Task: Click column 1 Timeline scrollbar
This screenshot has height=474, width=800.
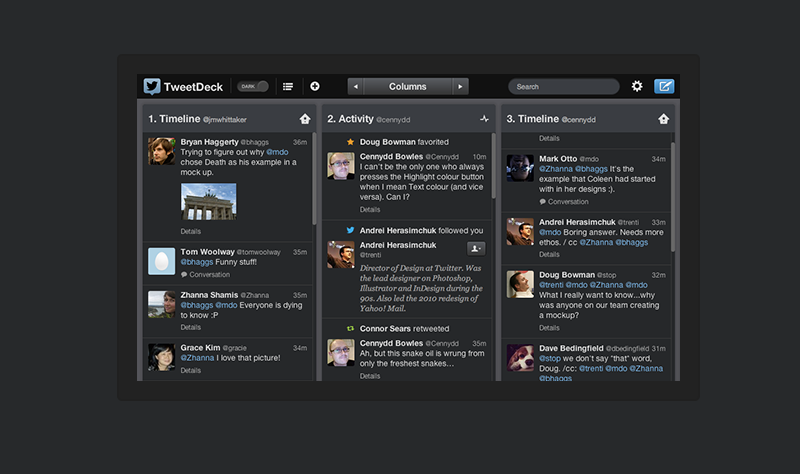Action: click(x=314, y=179)
